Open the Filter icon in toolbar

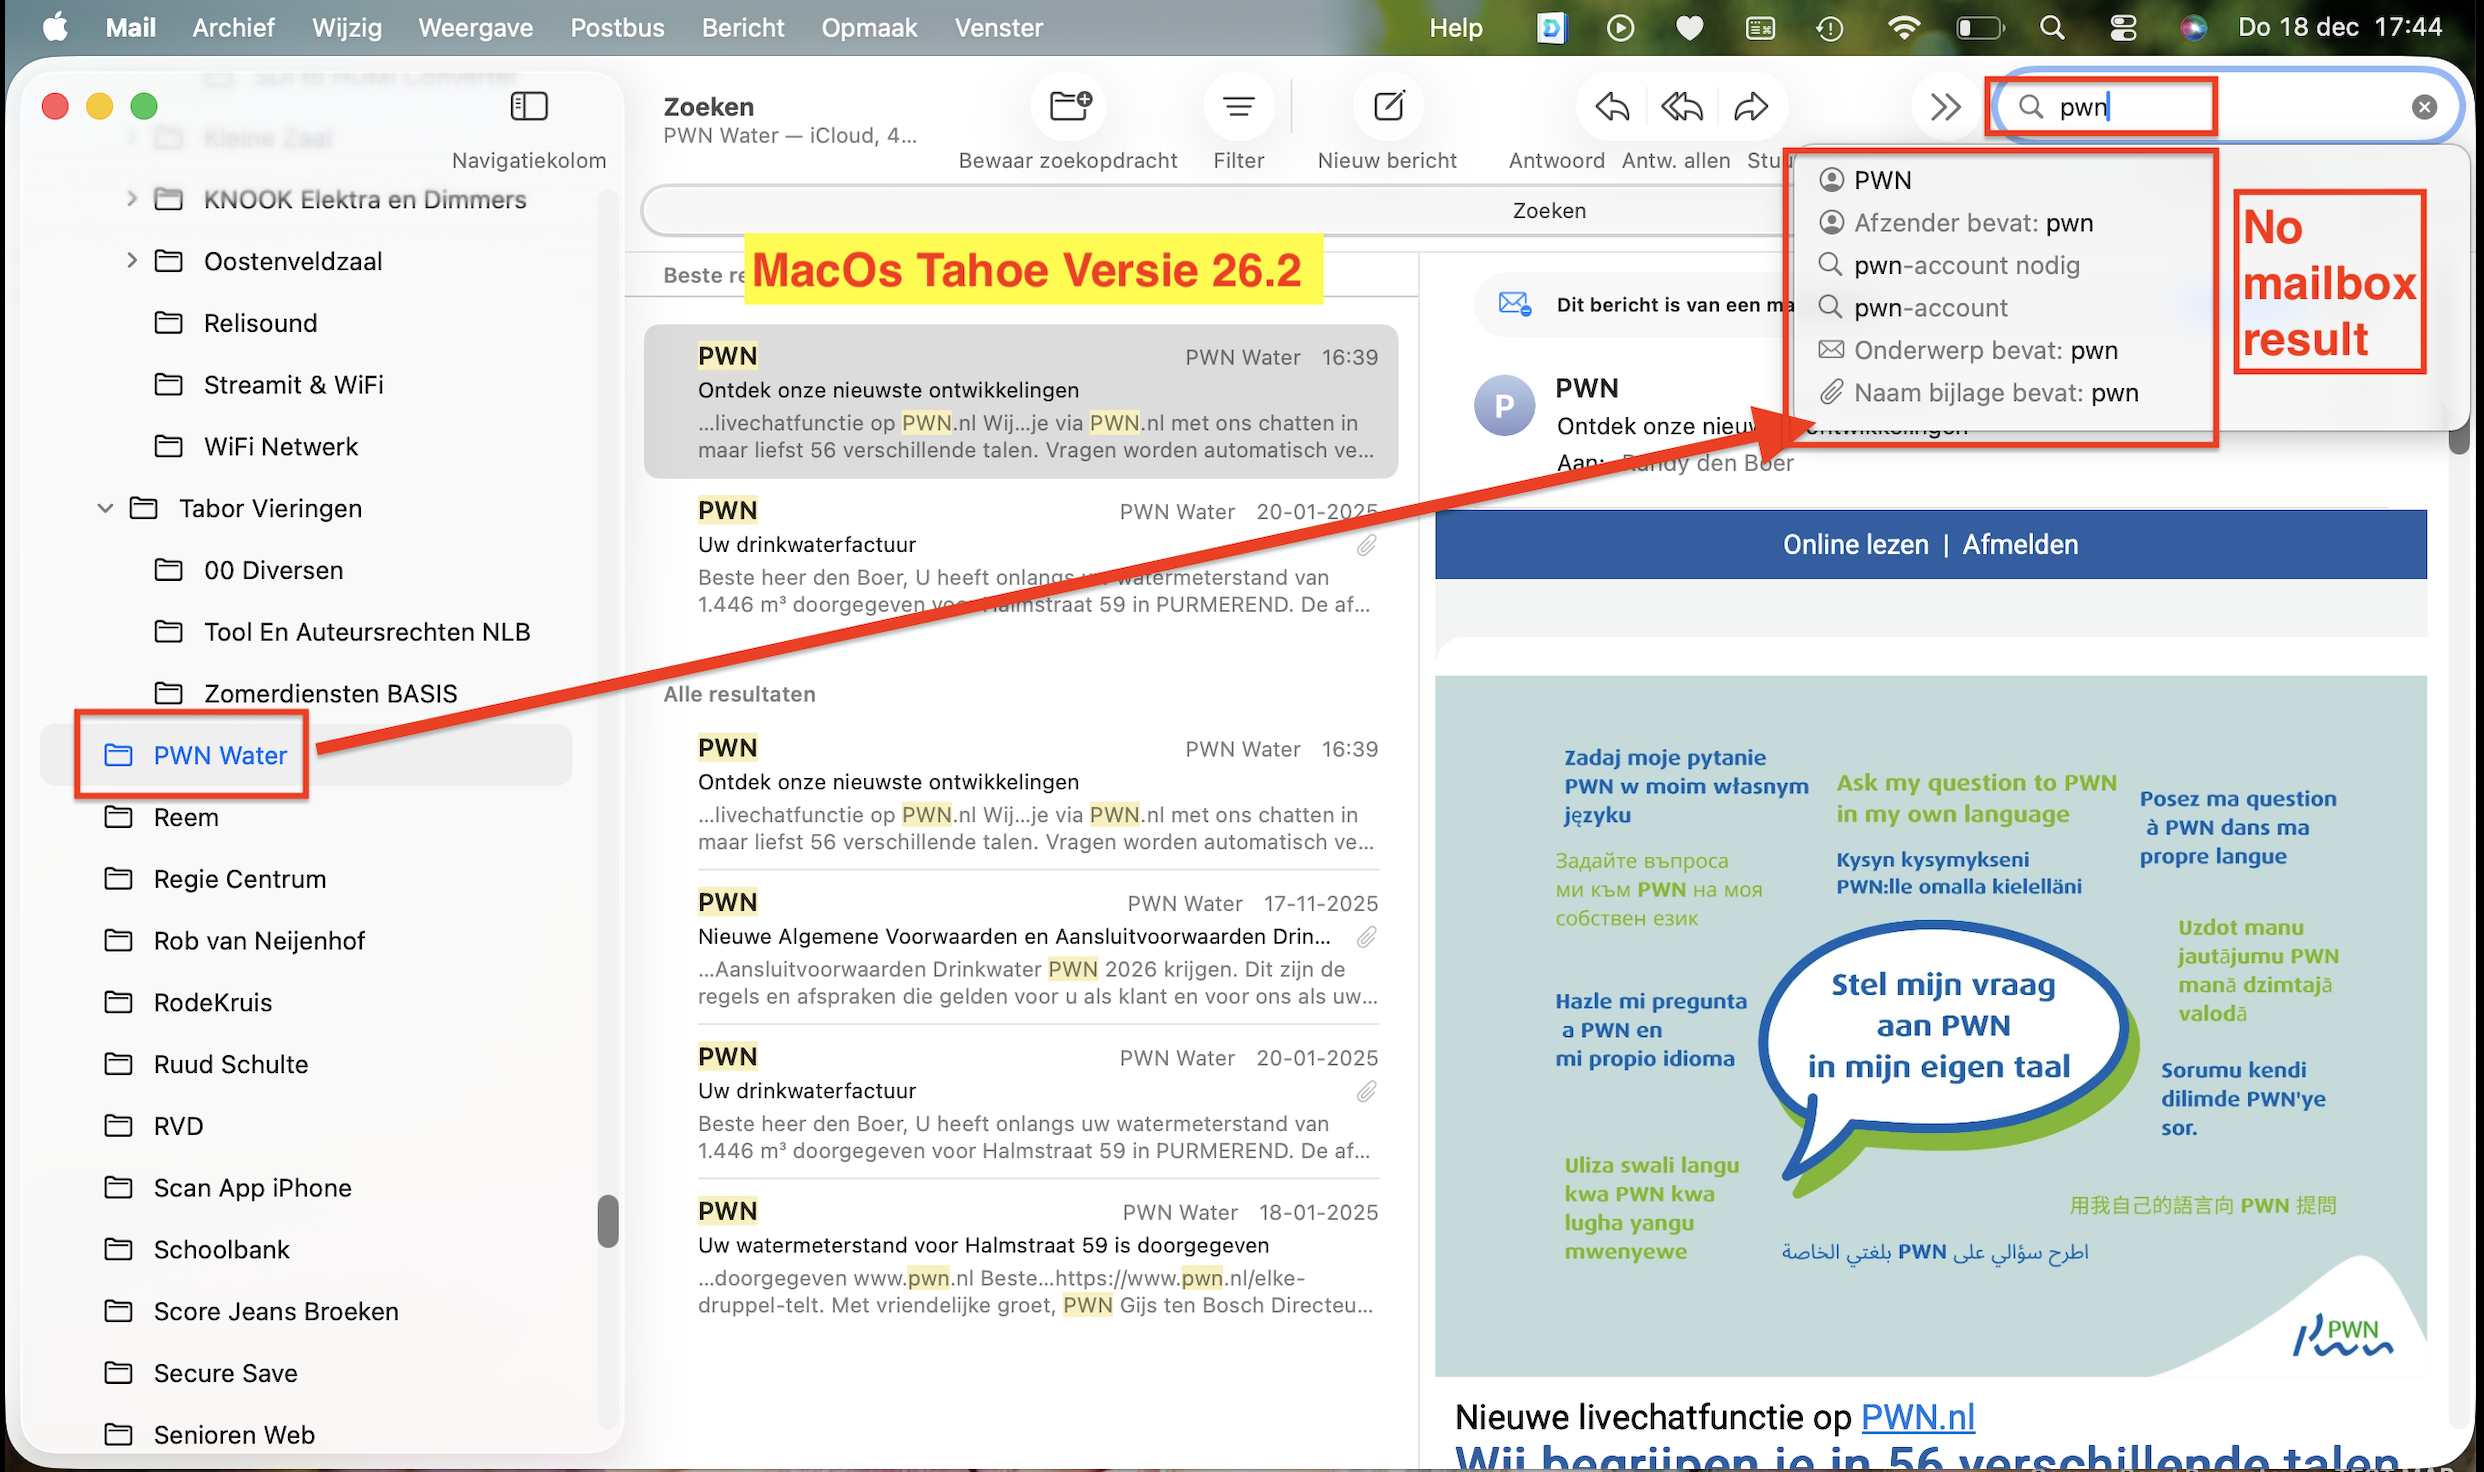pyautogui.click(x=1238, y=106)
